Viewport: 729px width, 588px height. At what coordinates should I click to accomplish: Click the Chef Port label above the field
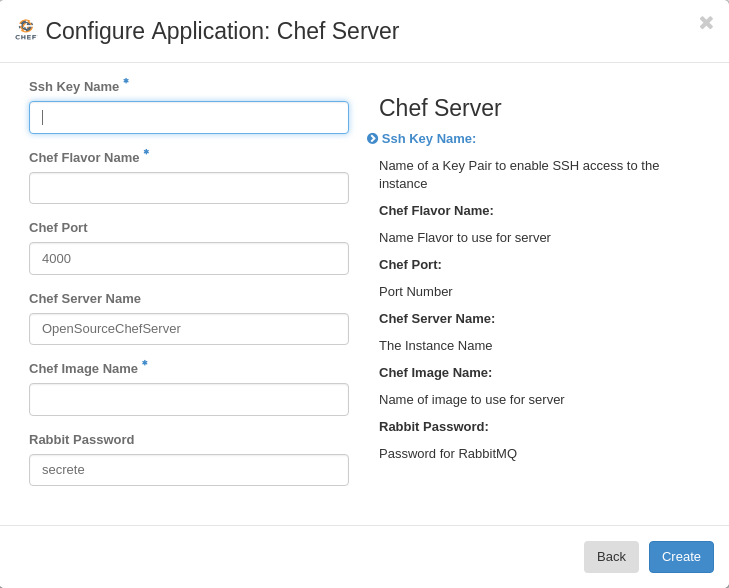tap(58, 228)
